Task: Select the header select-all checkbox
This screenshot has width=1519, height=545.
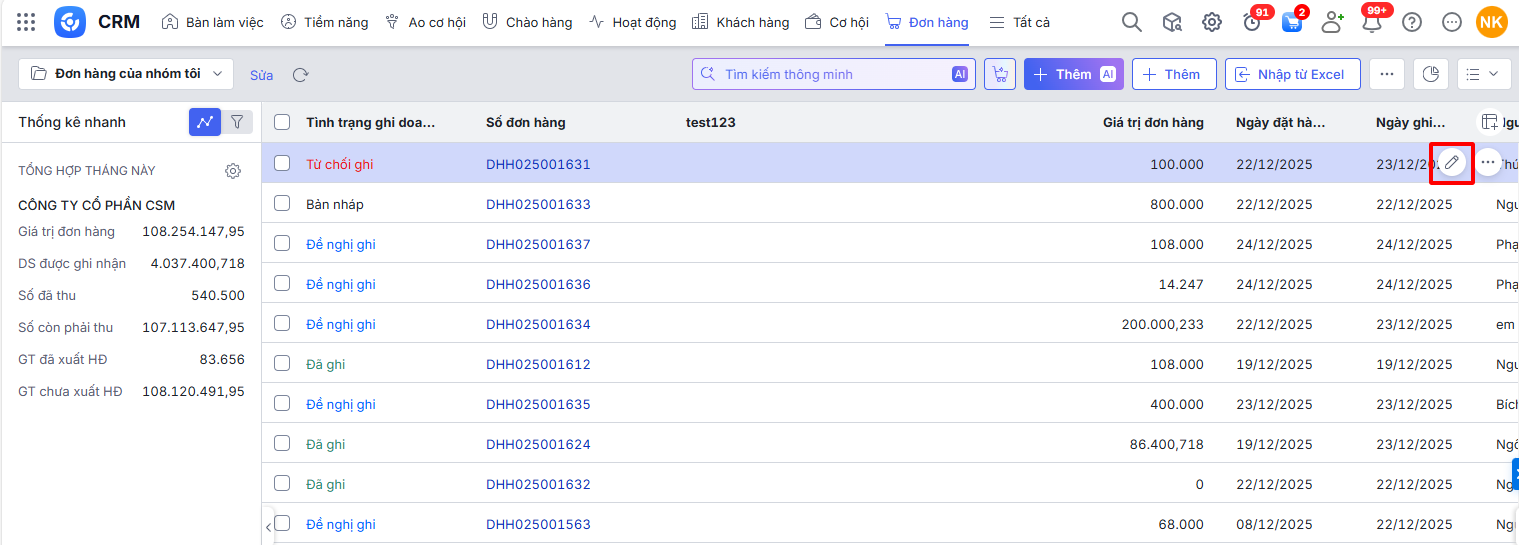Action: [282, 122]
